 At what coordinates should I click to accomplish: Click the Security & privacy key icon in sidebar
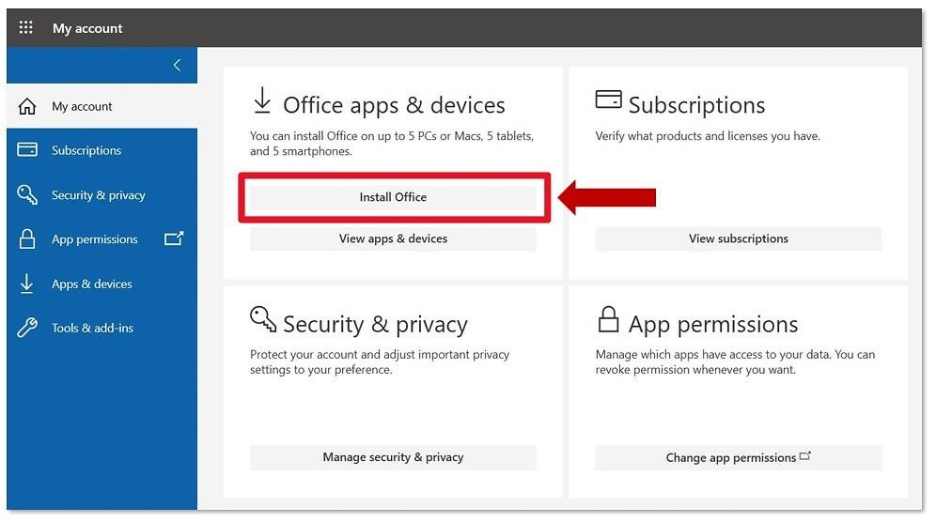point(27,195)
